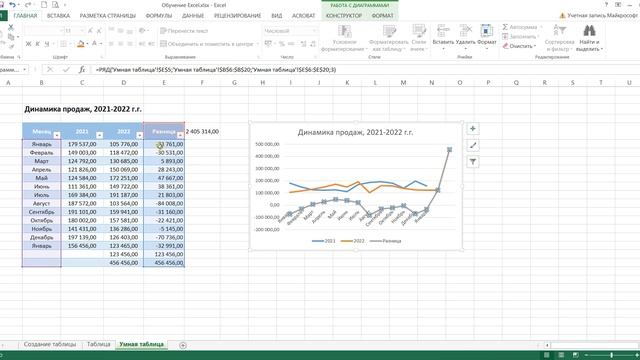Click the Заполнить fill button
The width and height of the screenshot is (640, 360).
[x=520, y=37]
